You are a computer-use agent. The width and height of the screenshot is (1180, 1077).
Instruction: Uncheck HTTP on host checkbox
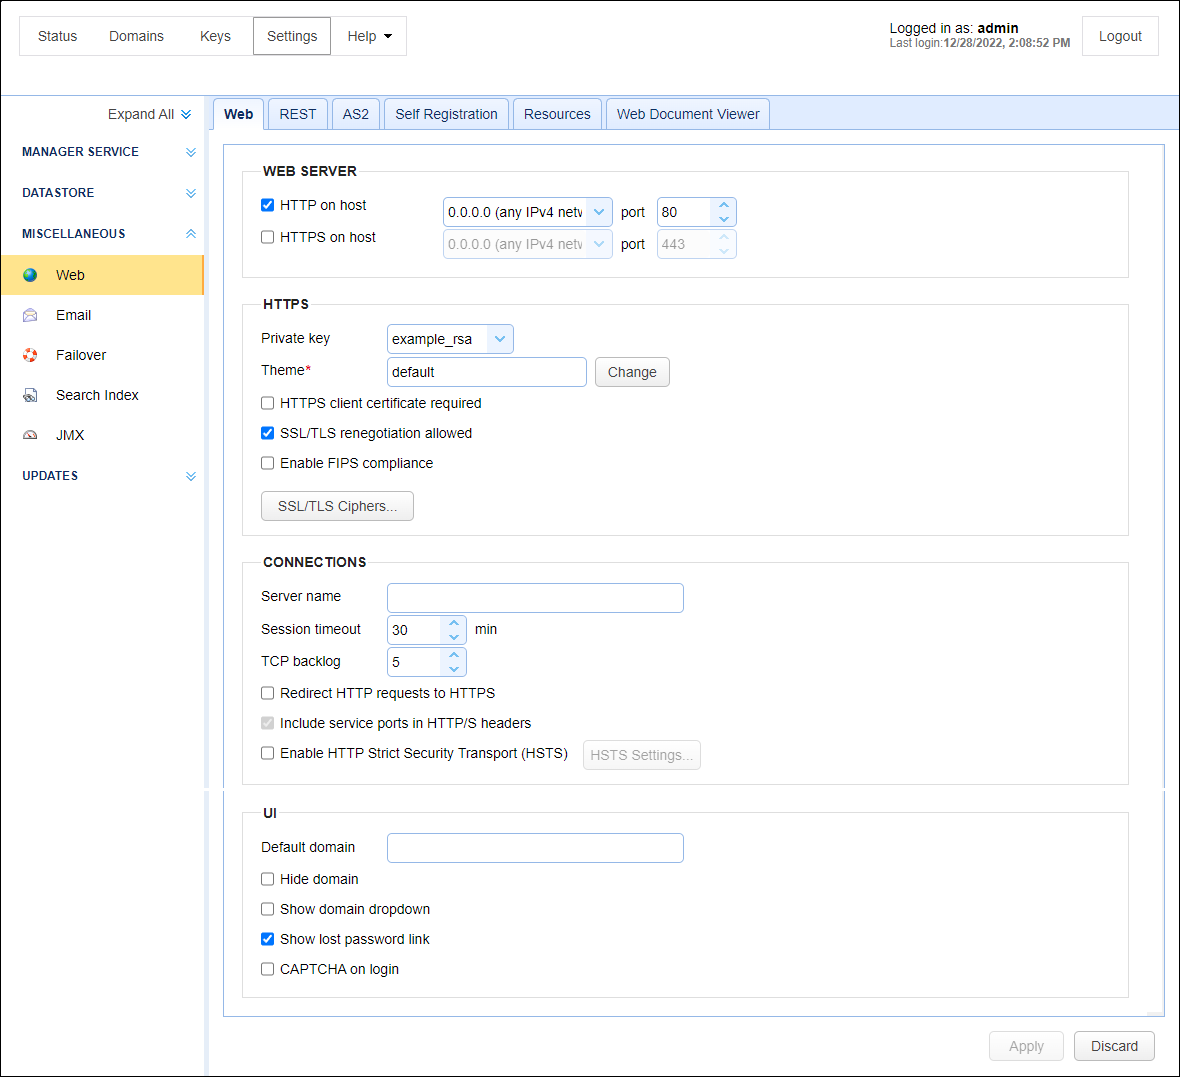point(267,205)
